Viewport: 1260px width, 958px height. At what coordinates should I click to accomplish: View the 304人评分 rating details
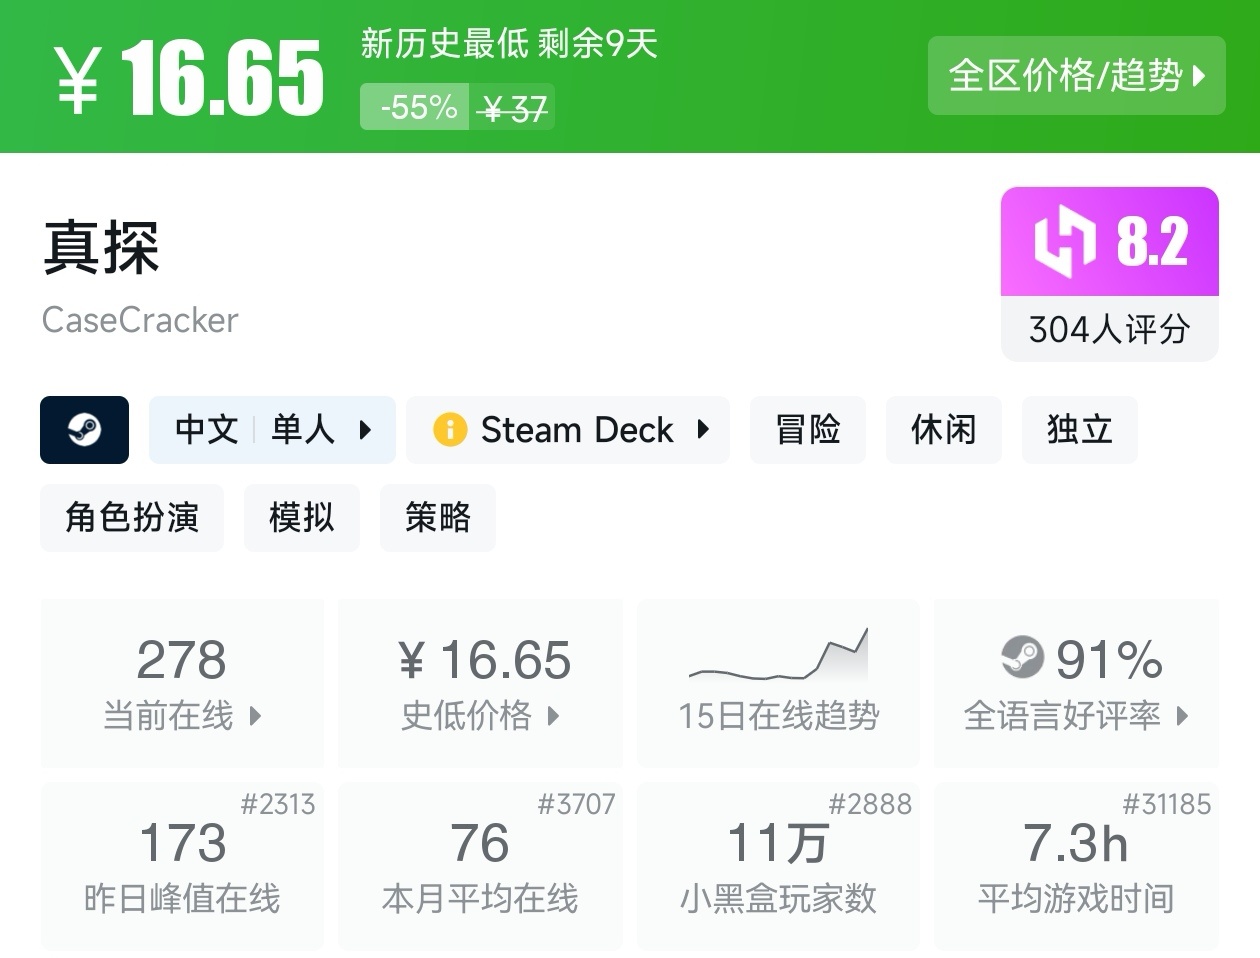pyautogui.click(x=1109, y=329)
